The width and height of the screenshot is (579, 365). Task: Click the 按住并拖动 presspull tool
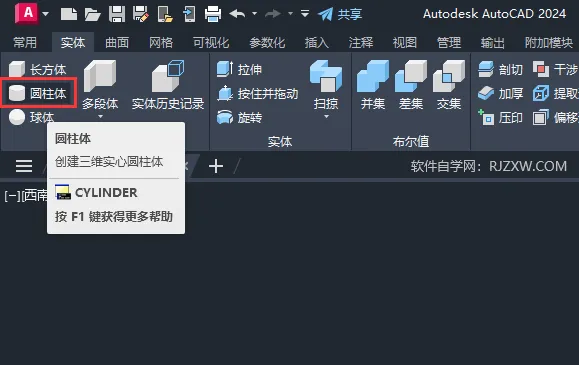(x=257, y=94)
